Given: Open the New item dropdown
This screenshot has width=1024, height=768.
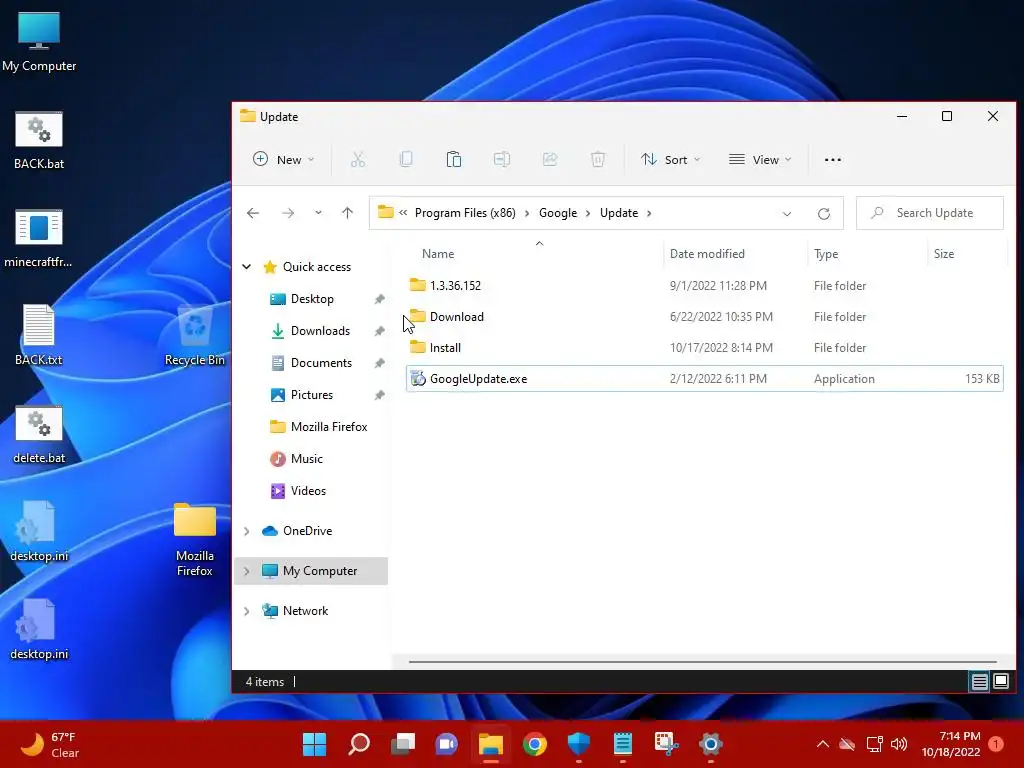Looking at the screenshot, I should click(284, 159).
